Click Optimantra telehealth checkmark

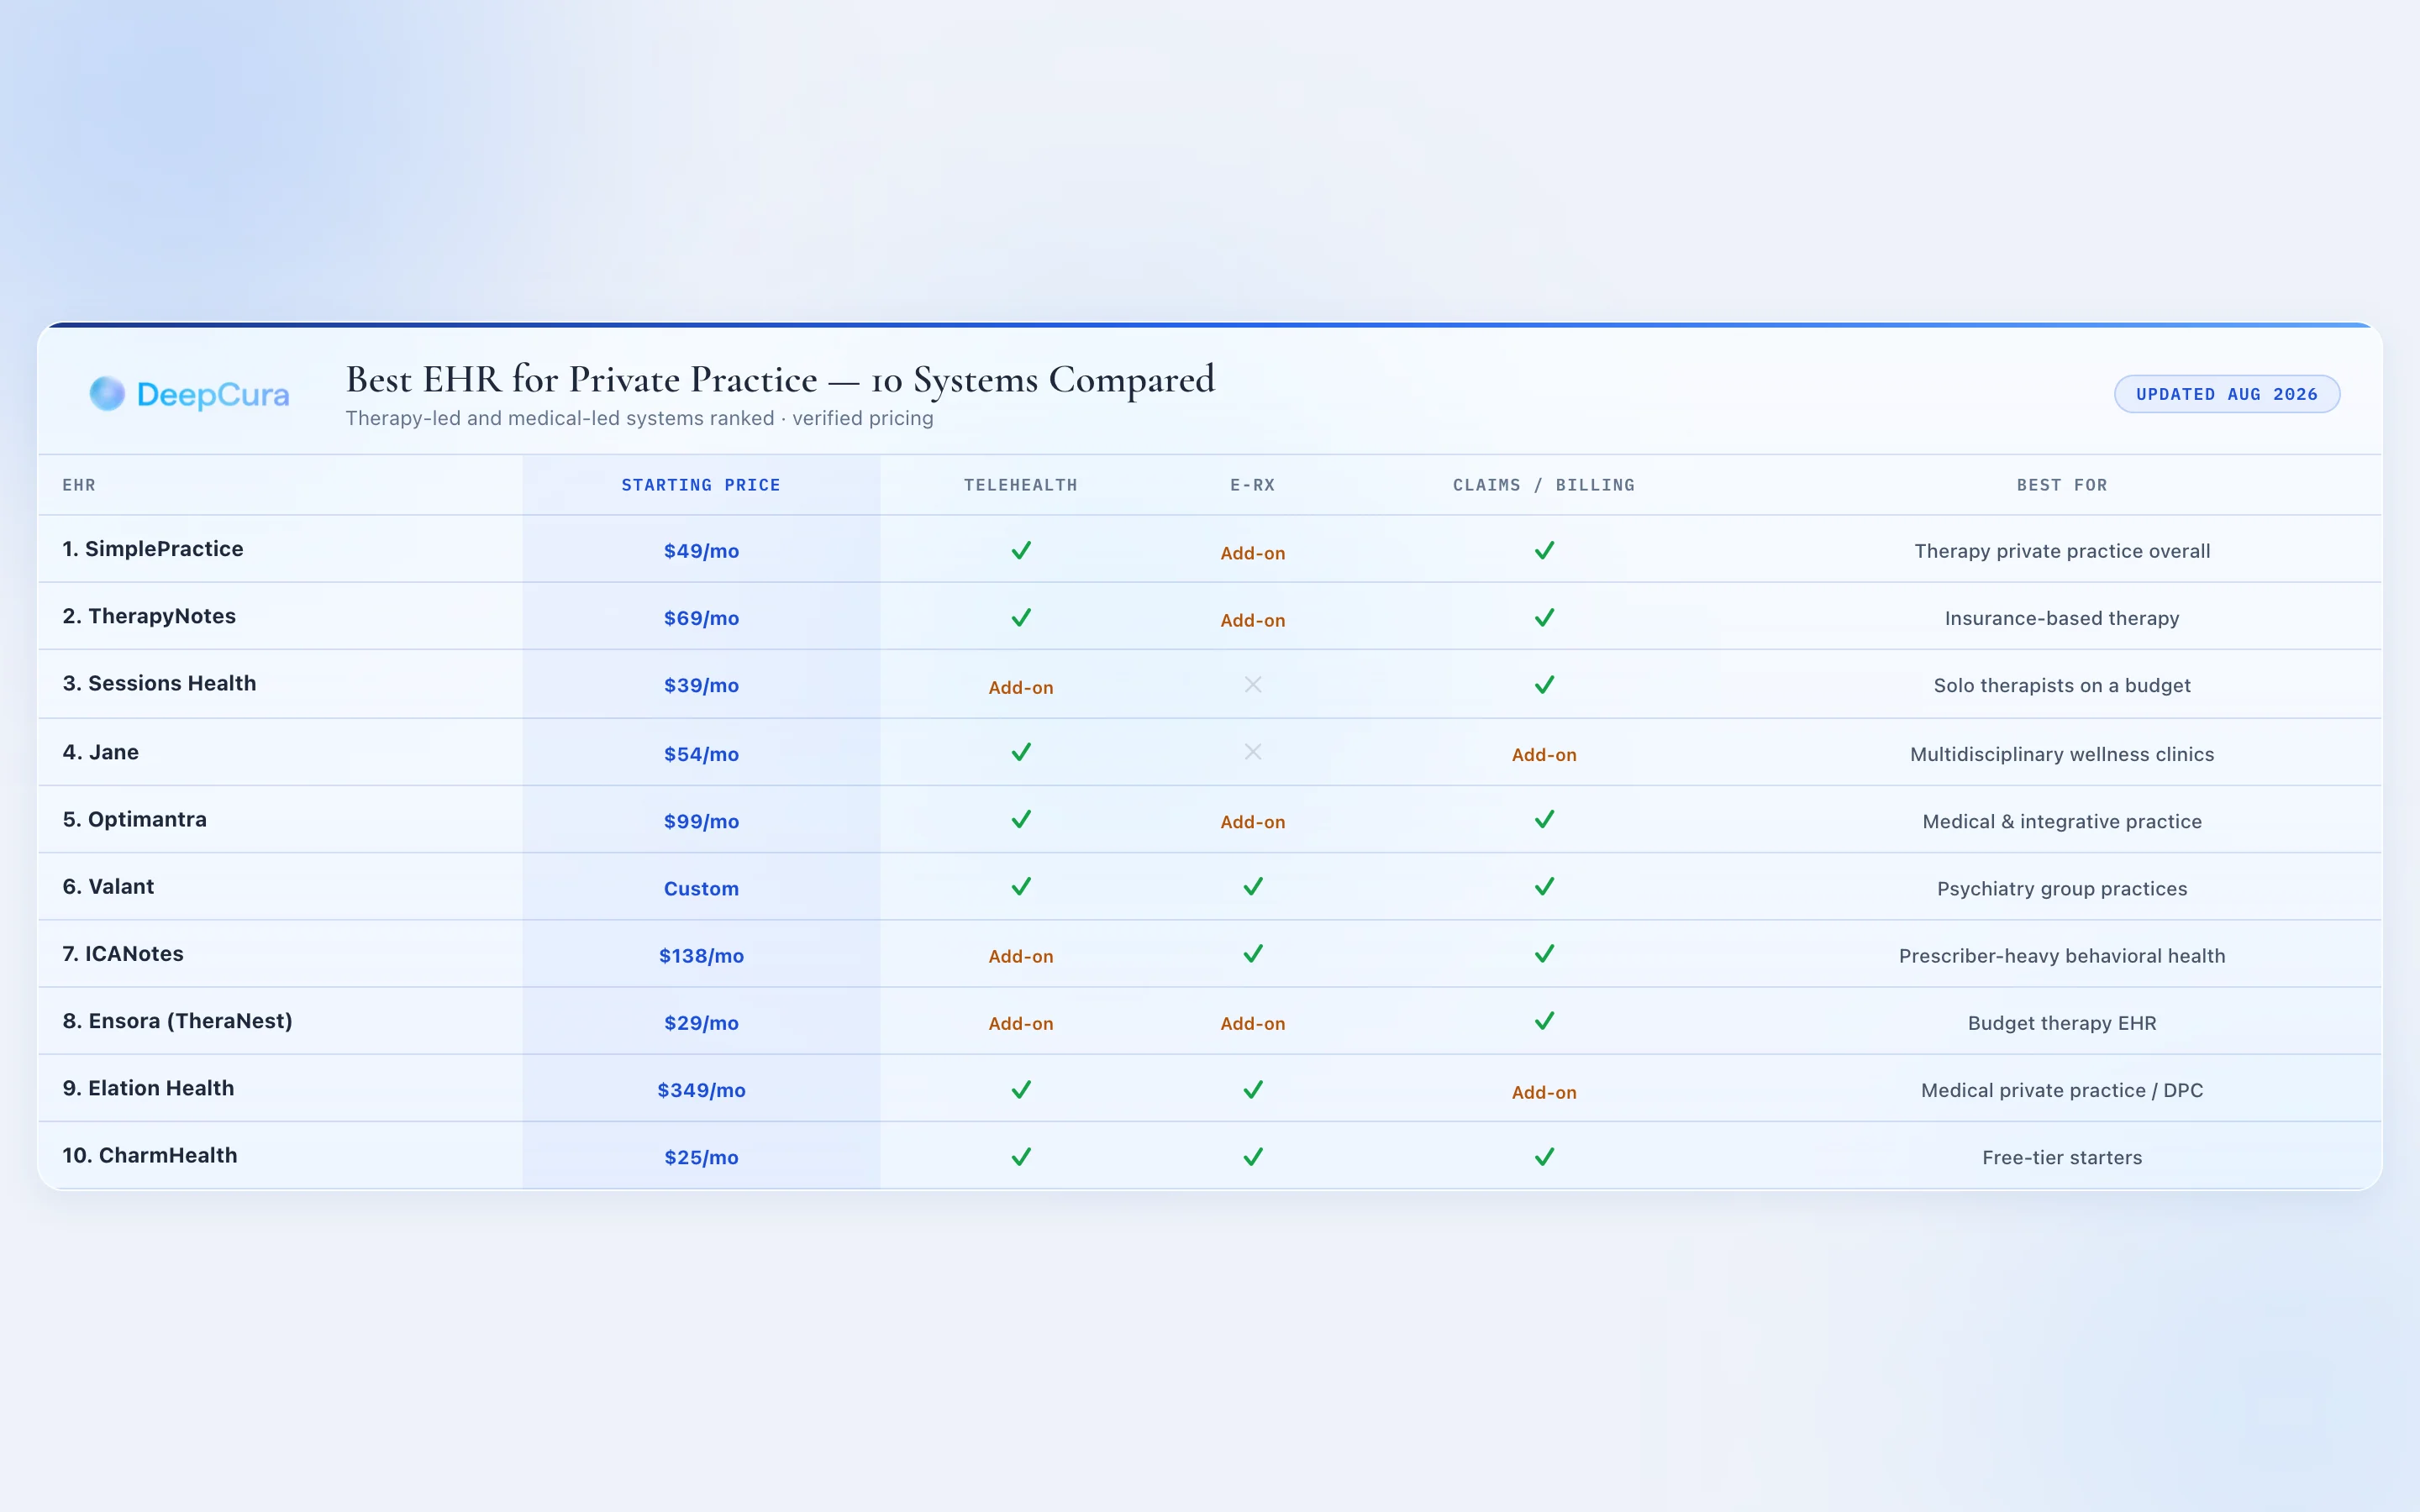[1020, 819]
